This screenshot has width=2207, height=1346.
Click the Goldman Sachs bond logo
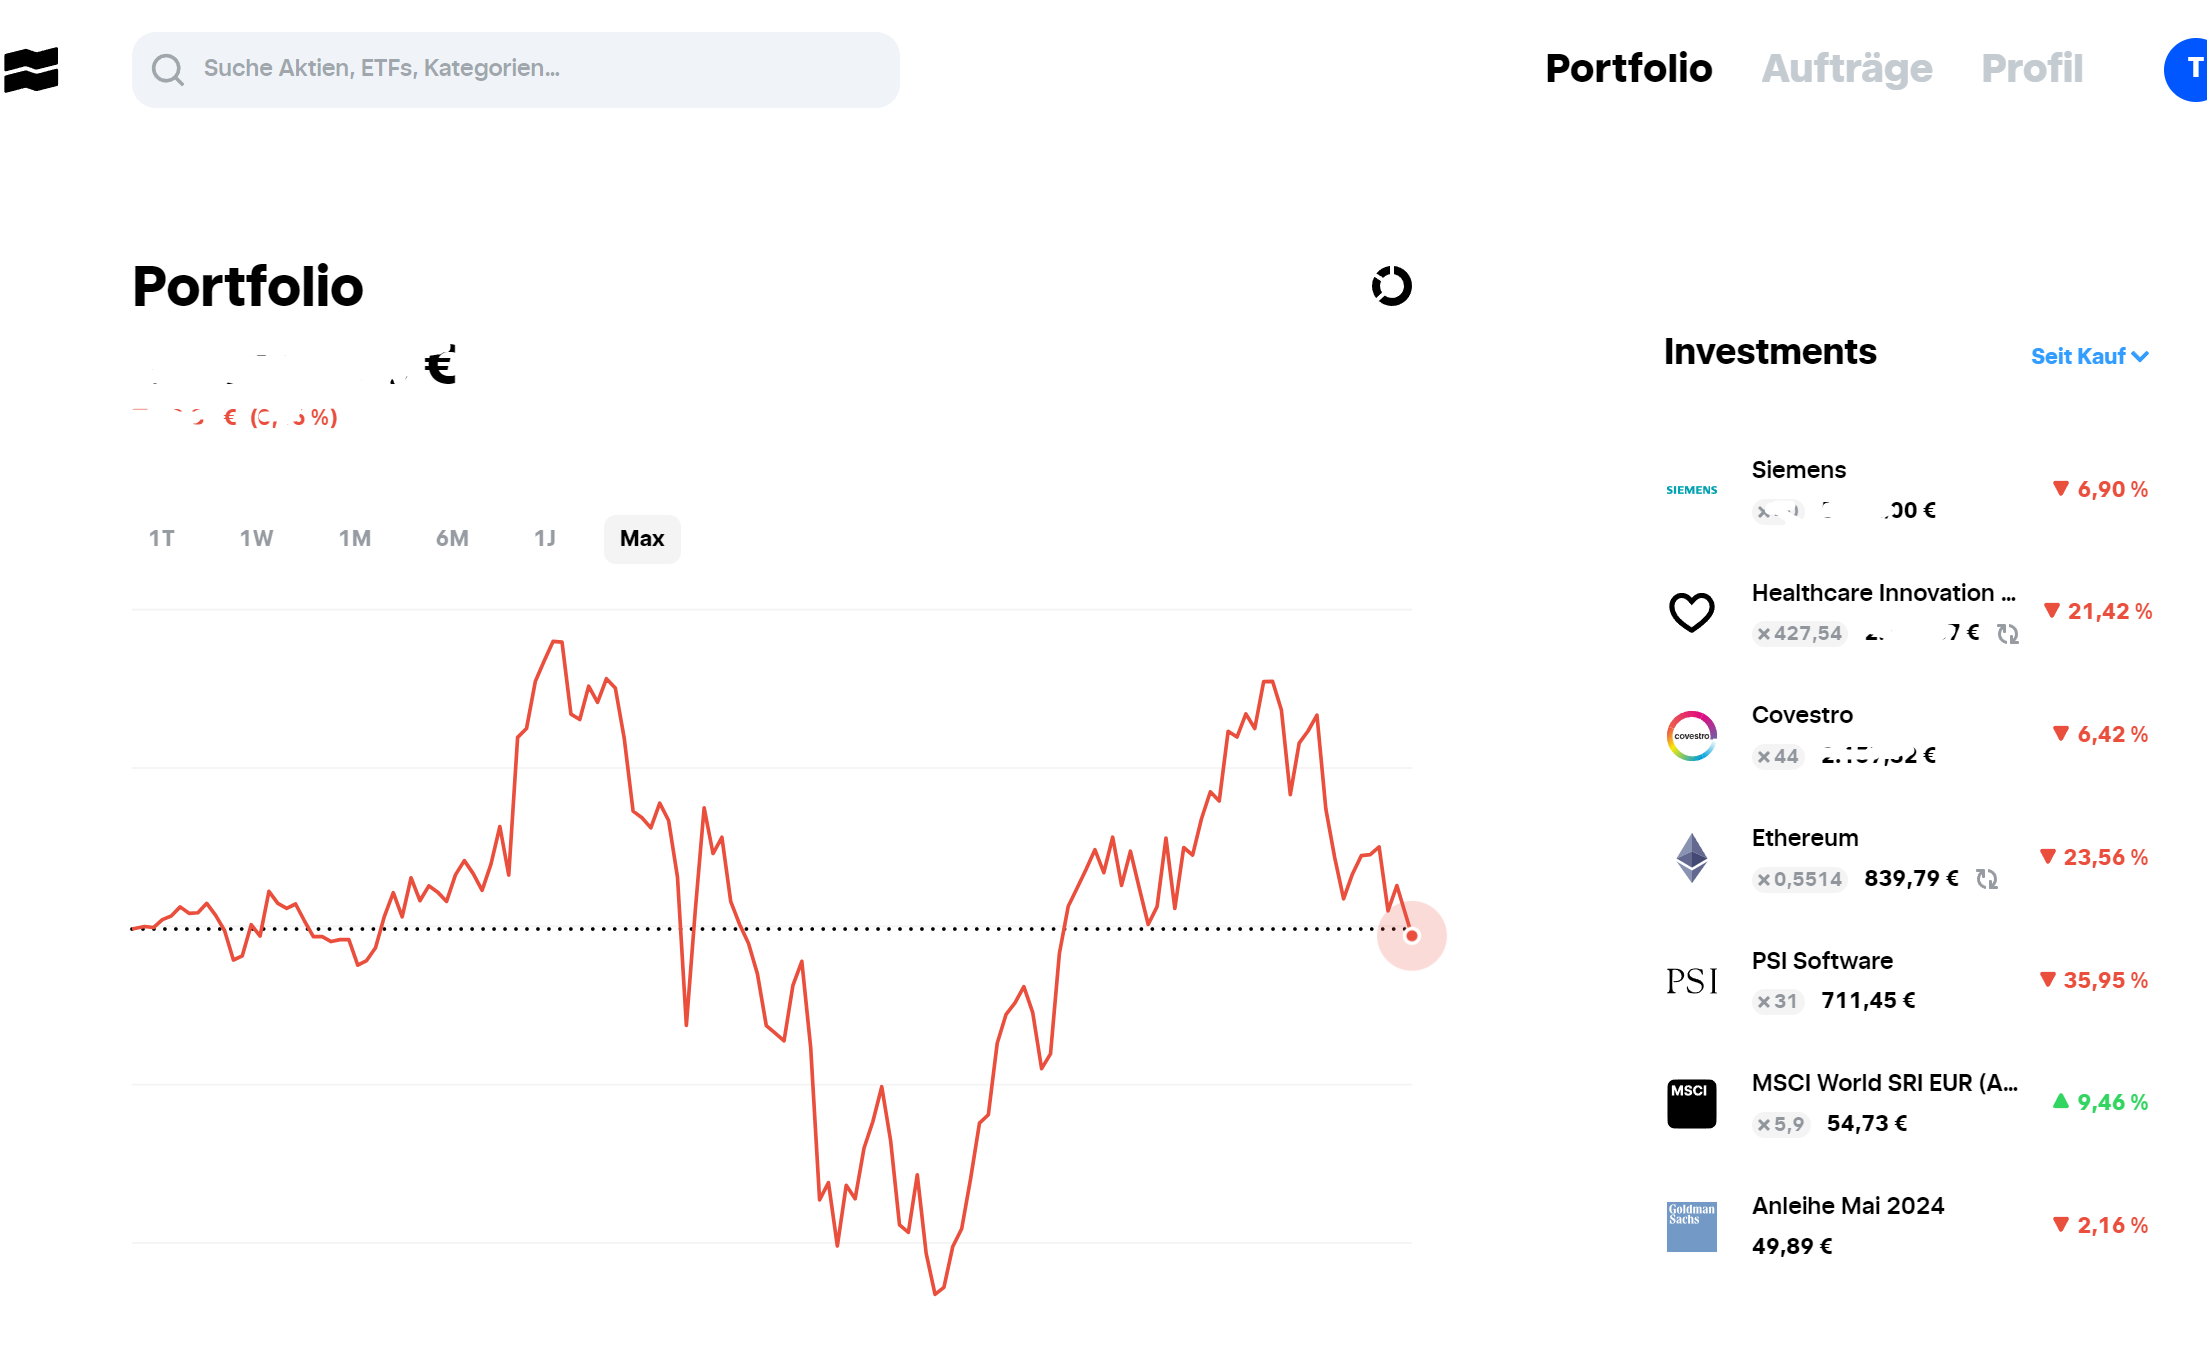1691,1227
